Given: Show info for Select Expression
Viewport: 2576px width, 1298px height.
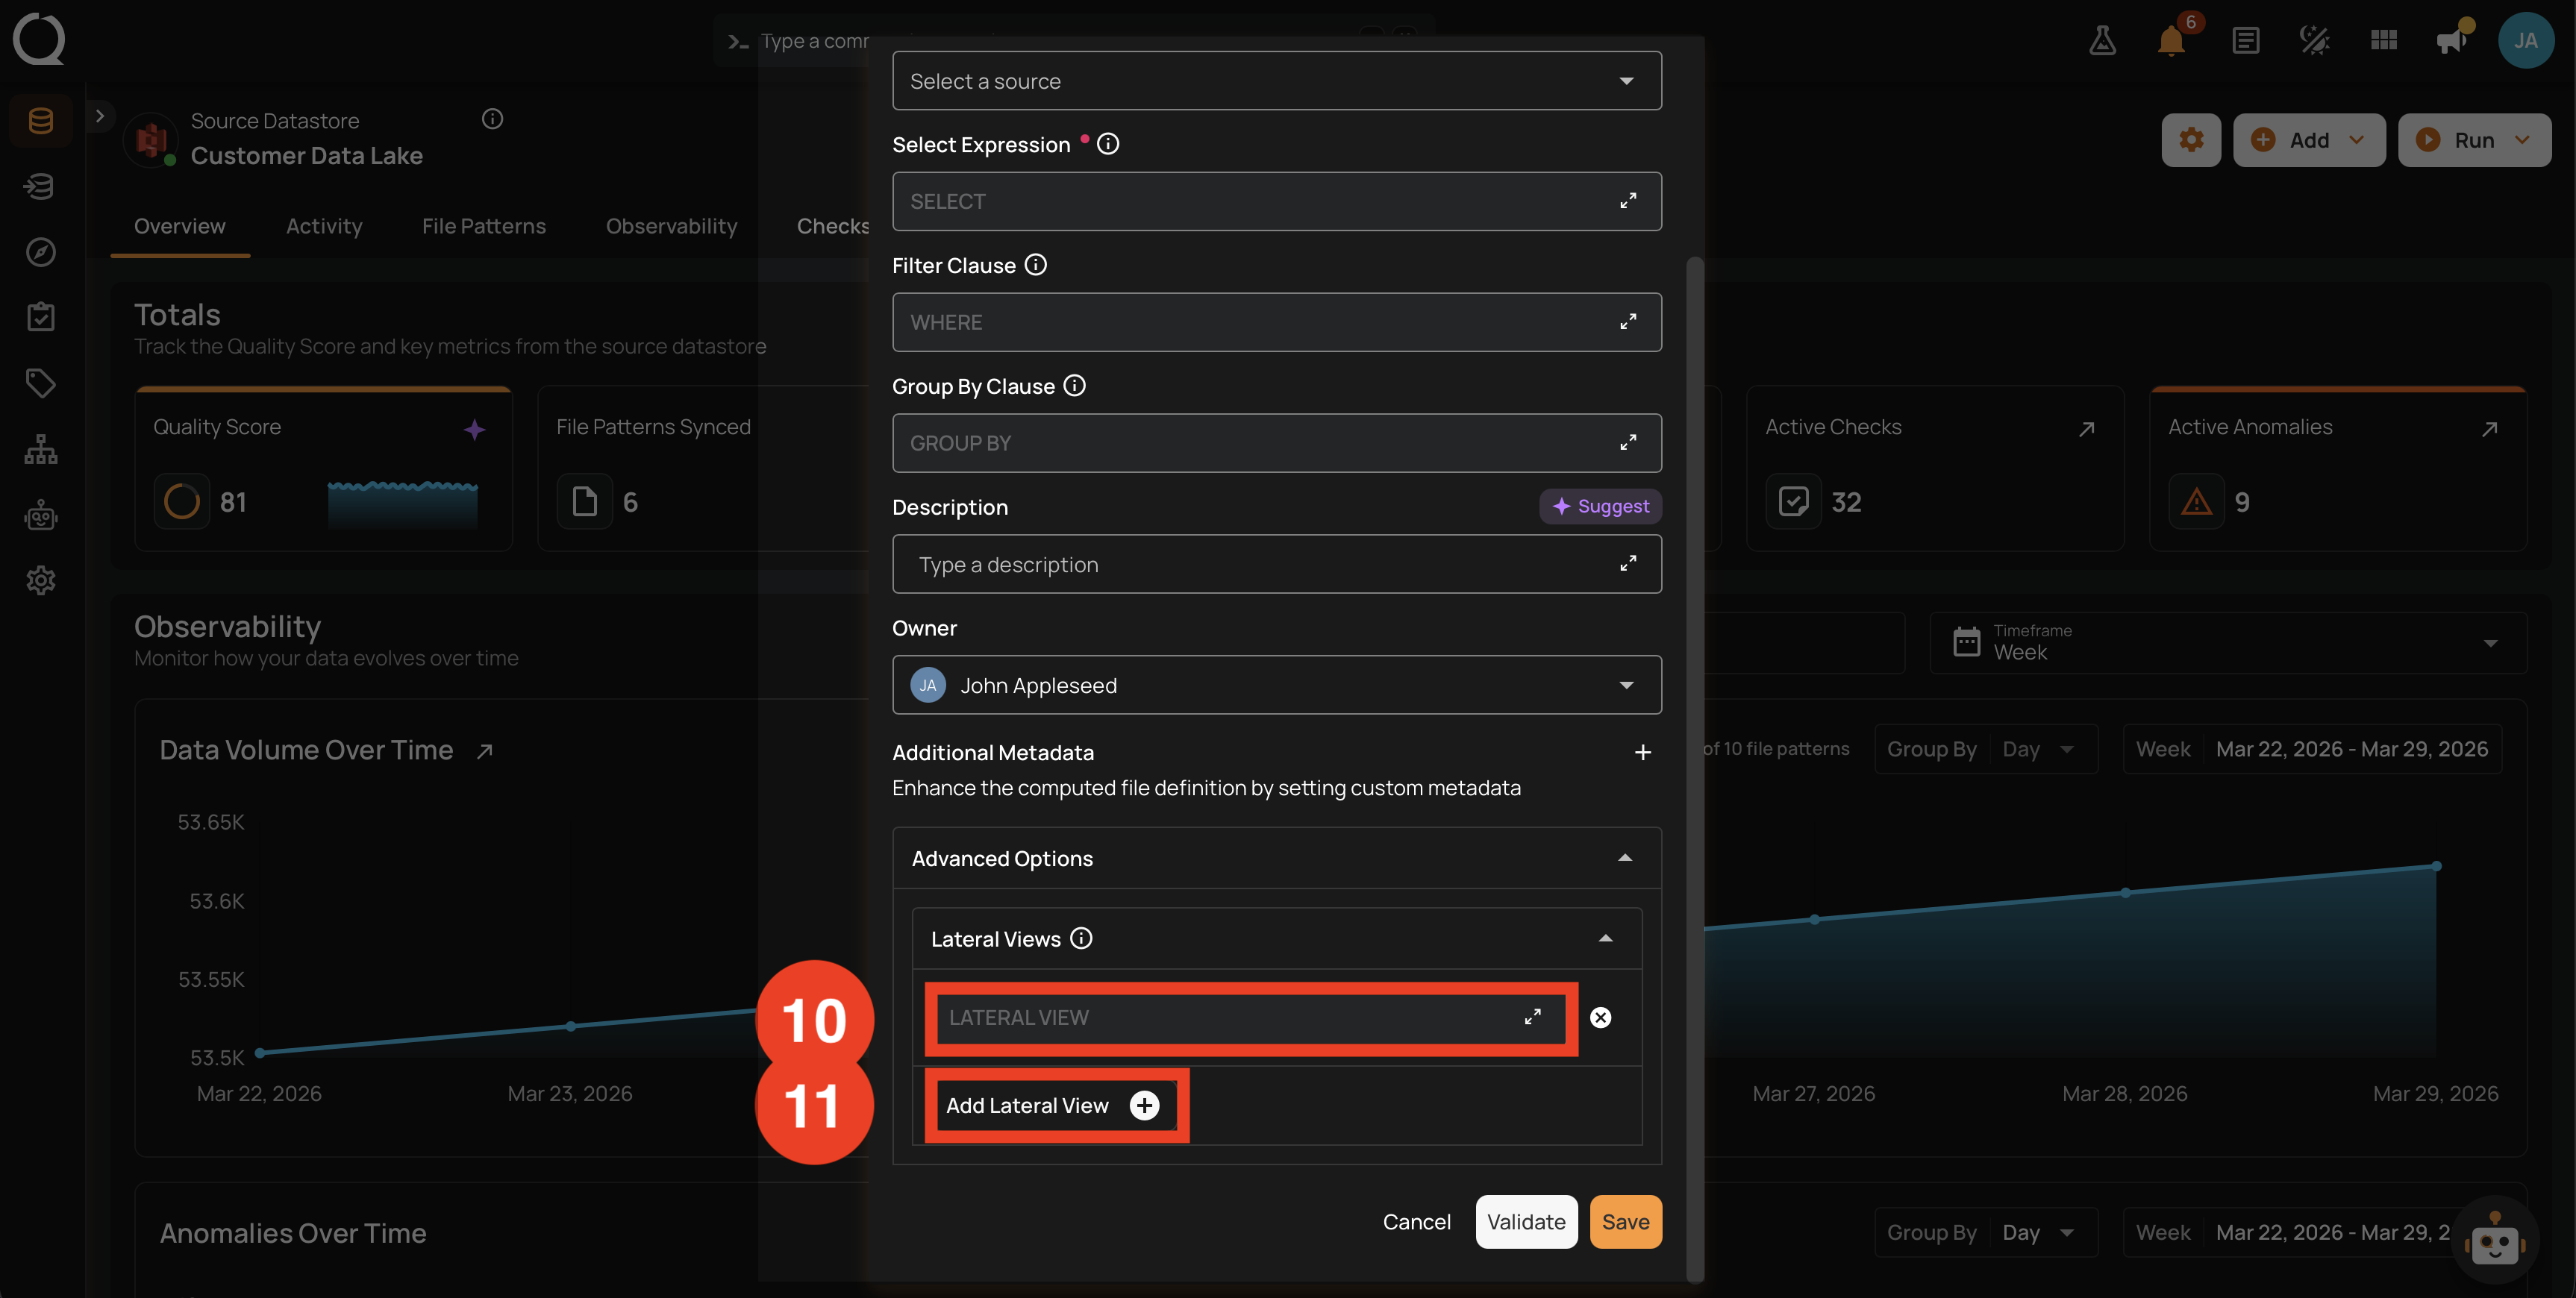Looking at the screenshot, I should (1108, 144).
